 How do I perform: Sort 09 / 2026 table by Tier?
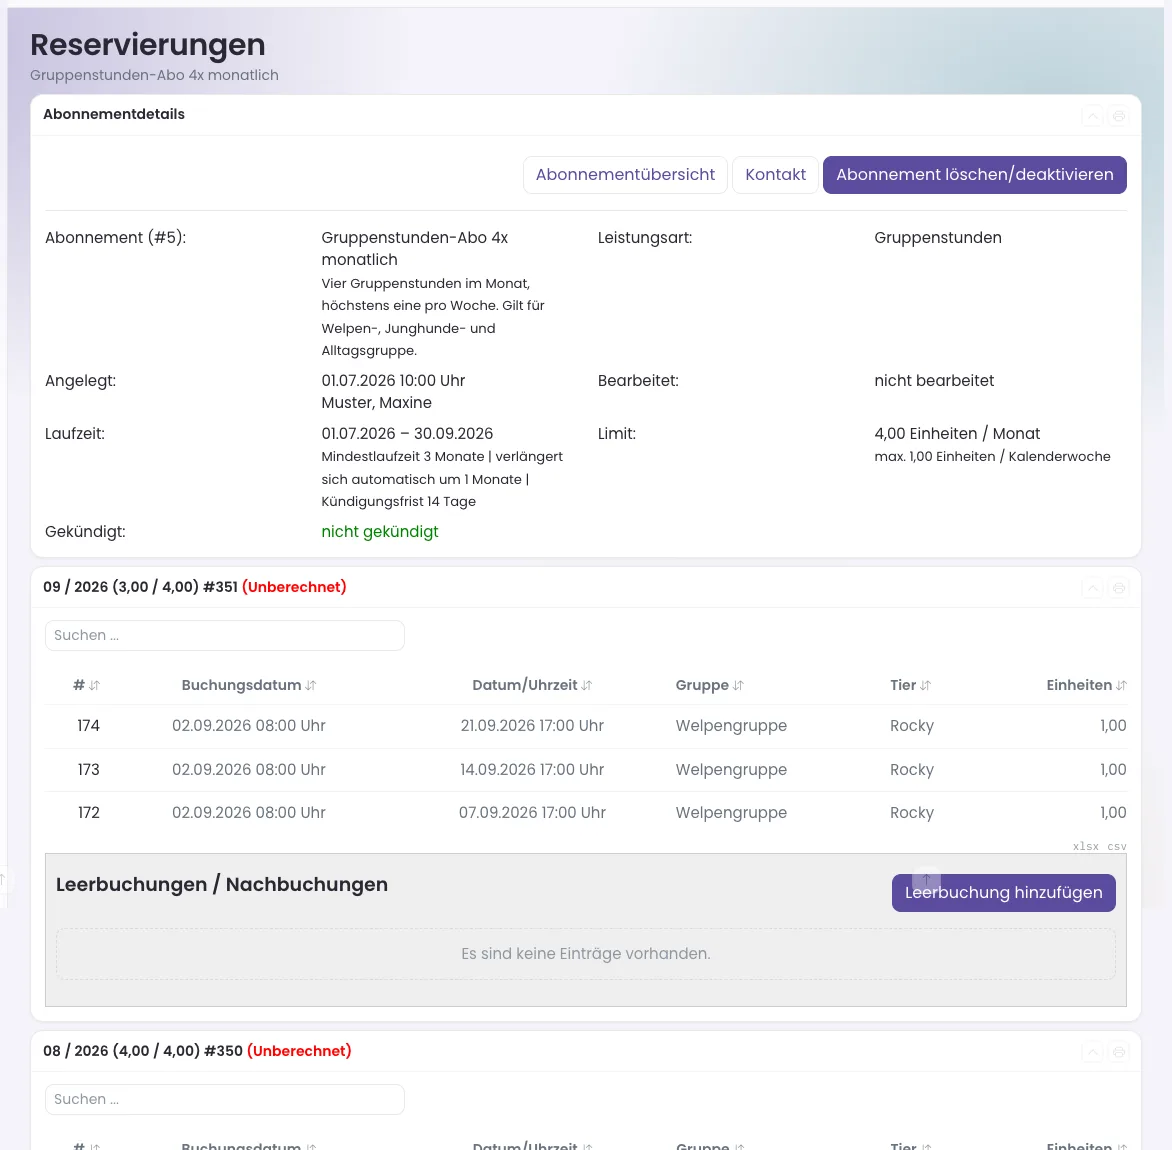(910, 685)
